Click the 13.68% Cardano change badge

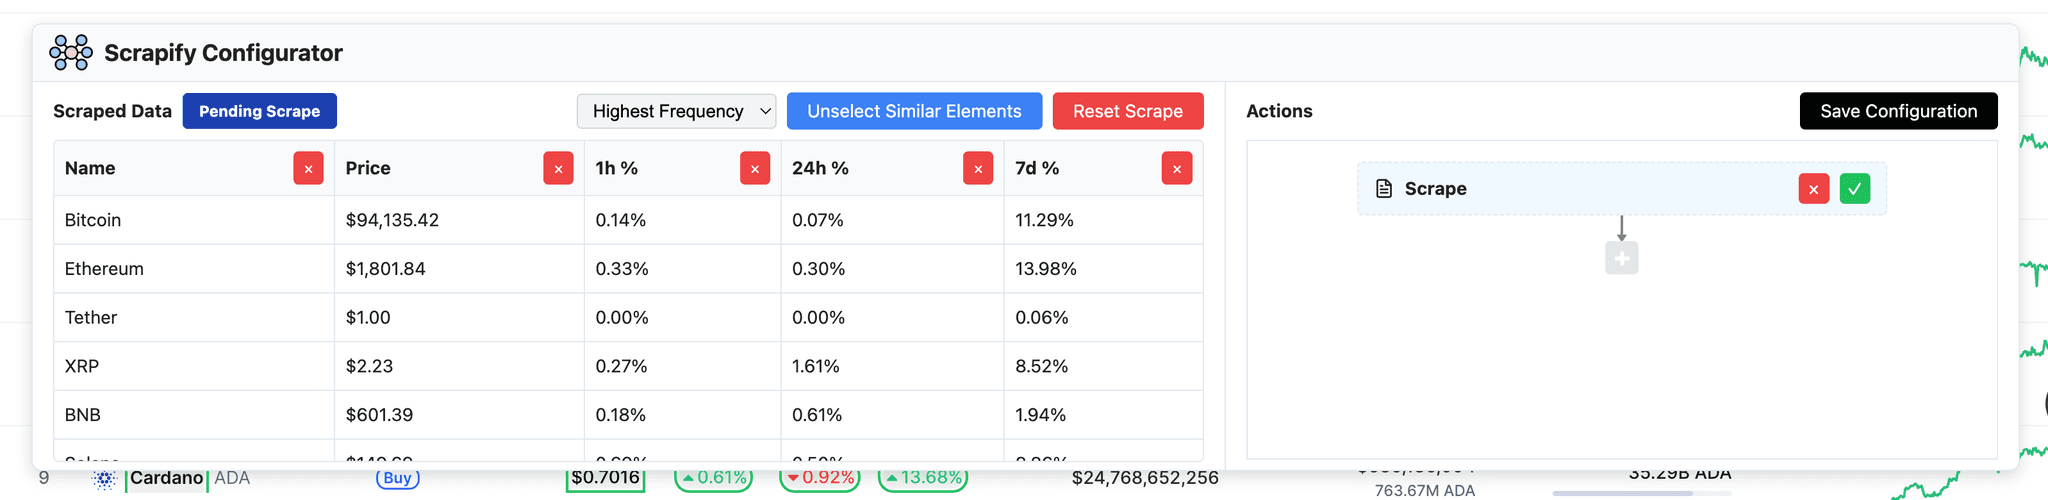(922, 478)
